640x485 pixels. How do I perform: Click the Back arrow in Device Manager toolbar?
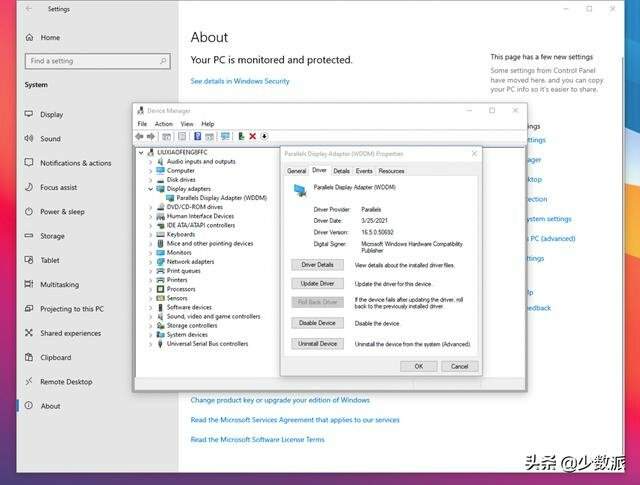click(140, 136)
